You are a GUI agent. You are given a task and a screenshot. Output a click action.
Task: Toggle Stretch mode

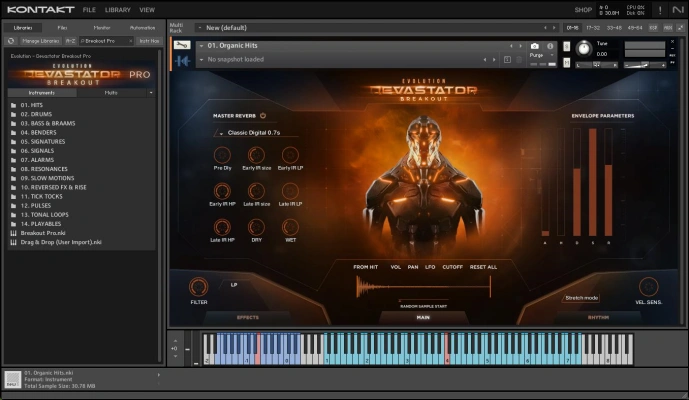[581, 298]
